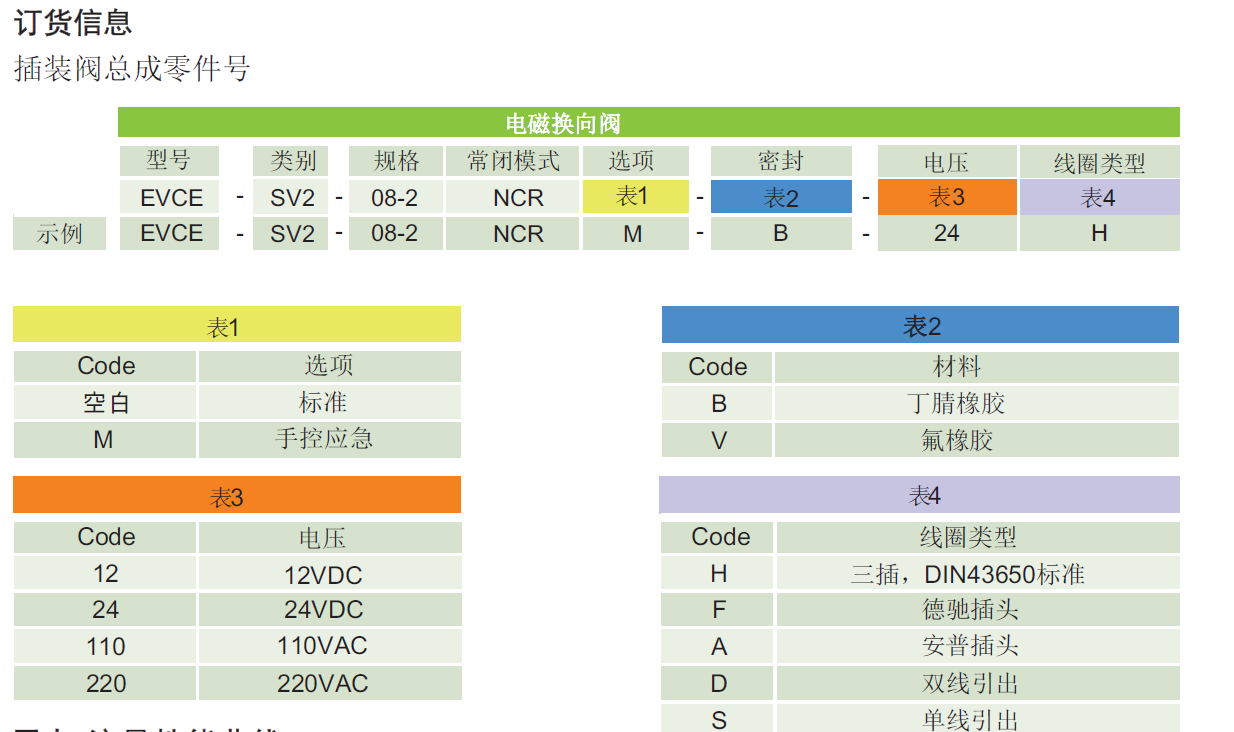The image size is (1234, 732).
Task: Click the 订货信息 section heading
Action: (73, 22)
